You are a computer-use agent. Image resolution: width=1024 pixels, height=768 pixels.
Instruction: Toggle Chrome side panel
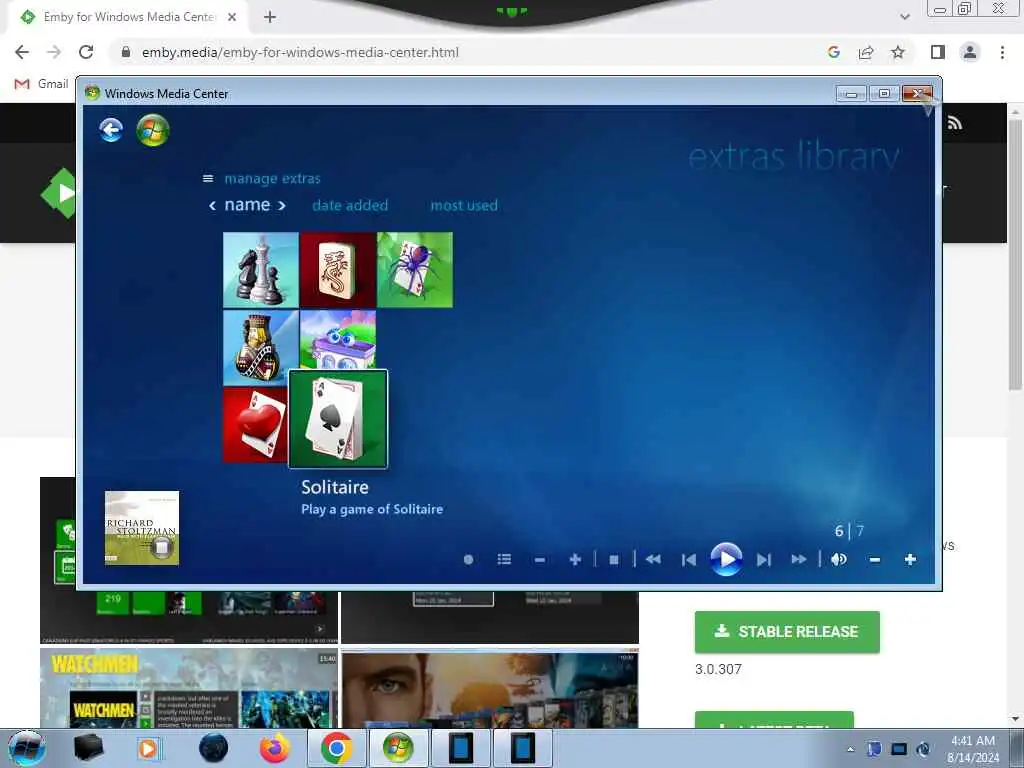938,52
